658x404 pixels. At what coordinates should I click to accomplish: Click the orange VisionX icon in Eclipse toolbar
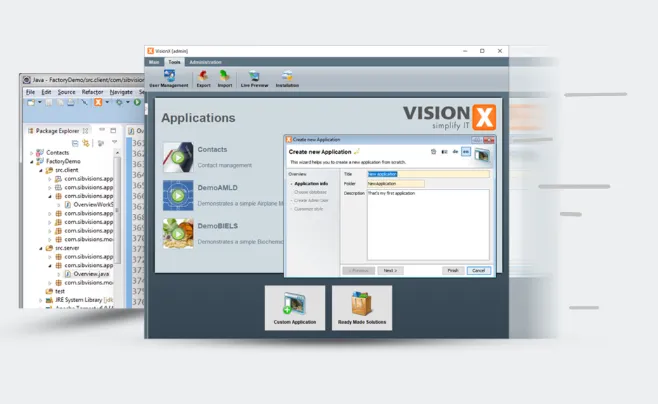tap(98, 102)
